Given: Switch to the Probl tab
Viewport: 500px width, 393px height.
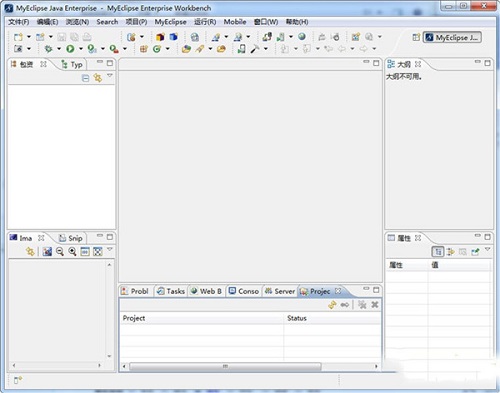Looking at the screenshot, I should pos(135,291).
